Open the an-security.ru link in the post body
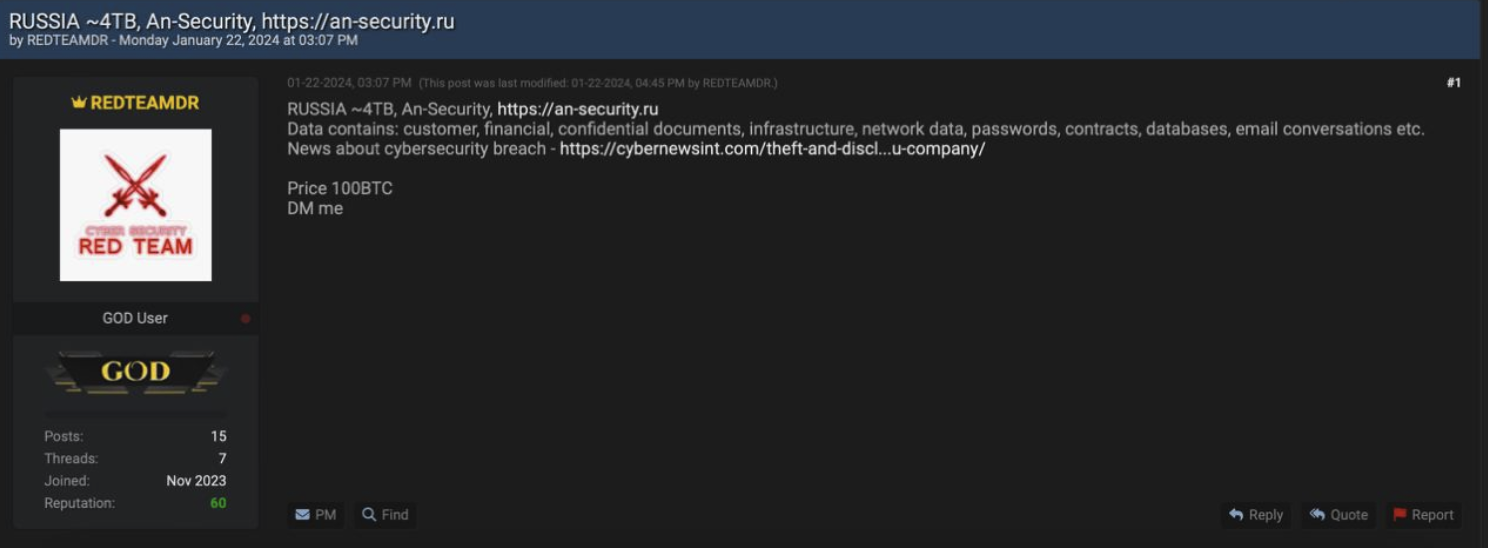1488x548 pixels. pyautogui.click(x=577, y=109)
